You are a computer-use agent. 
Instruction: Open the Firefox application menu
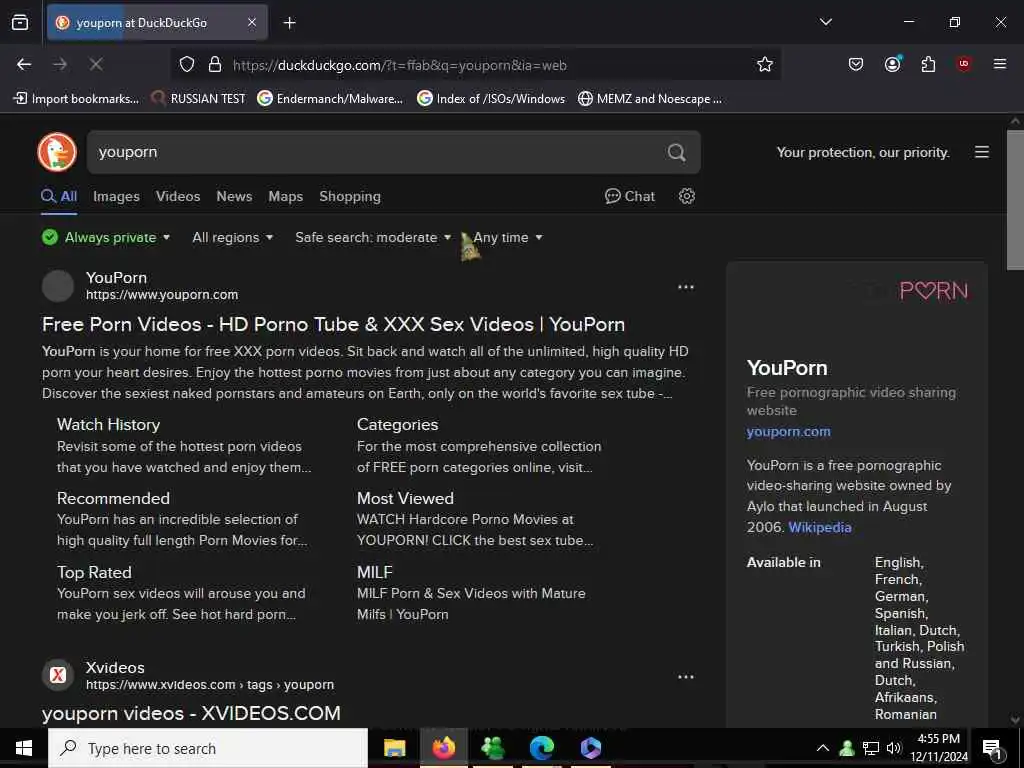(x=999, y=64)
